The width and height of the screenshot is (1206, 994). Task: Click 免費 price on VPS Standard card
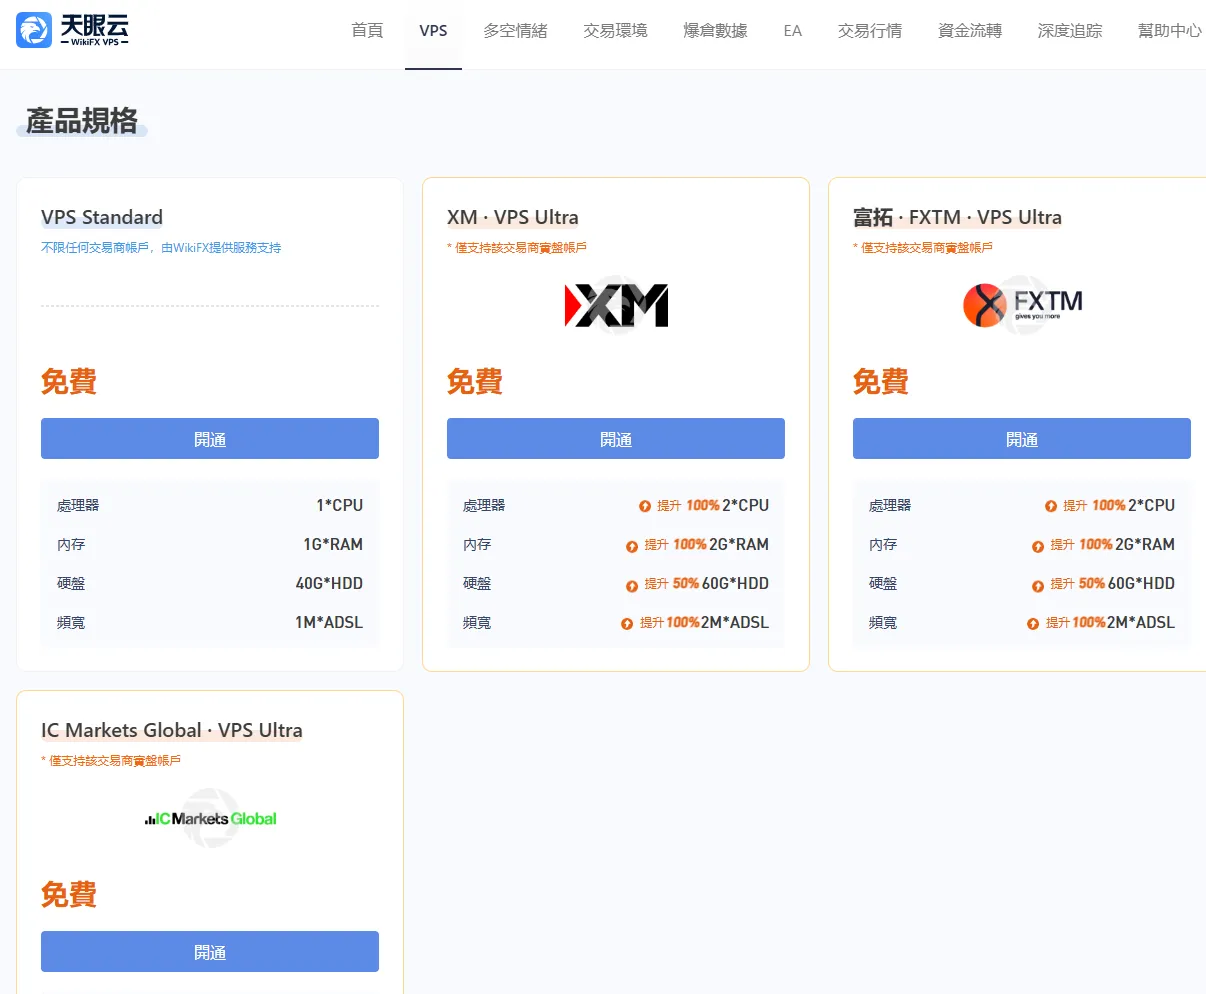69,381
